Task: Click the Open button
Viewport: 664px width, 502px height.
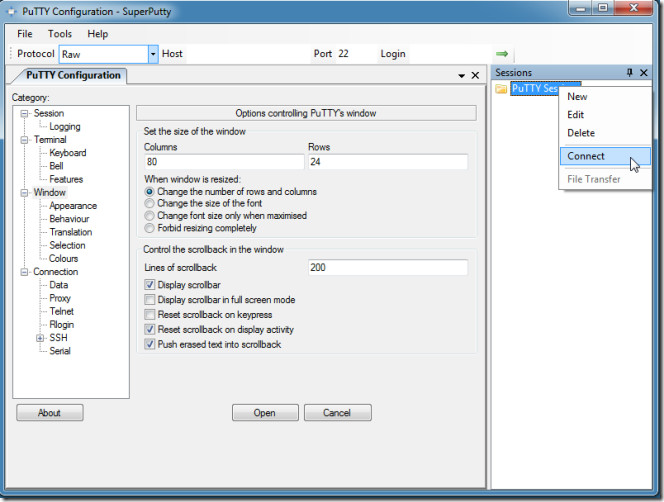Action: [265, 413]
